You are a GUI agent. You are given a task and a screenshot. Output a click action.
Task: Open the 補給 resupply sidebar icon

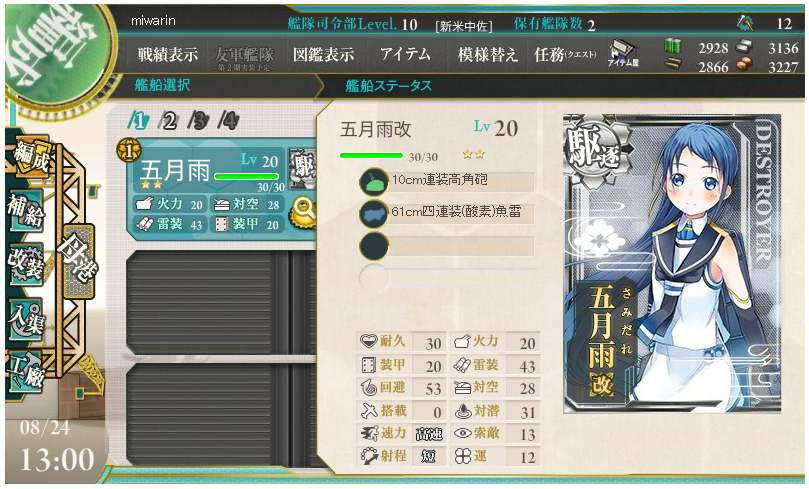pyautogui.click(x=26, y=210)
